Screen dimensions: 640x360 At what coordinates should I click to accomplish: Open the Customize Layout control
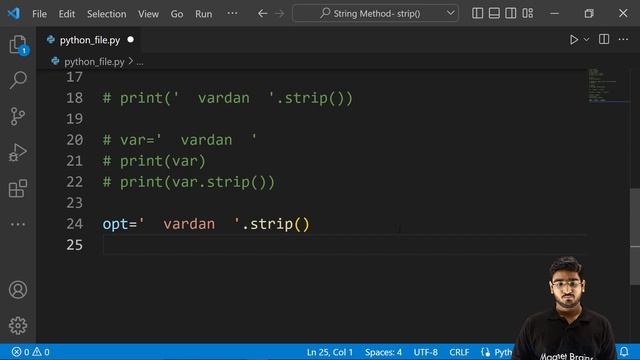[x=528, y=13]
